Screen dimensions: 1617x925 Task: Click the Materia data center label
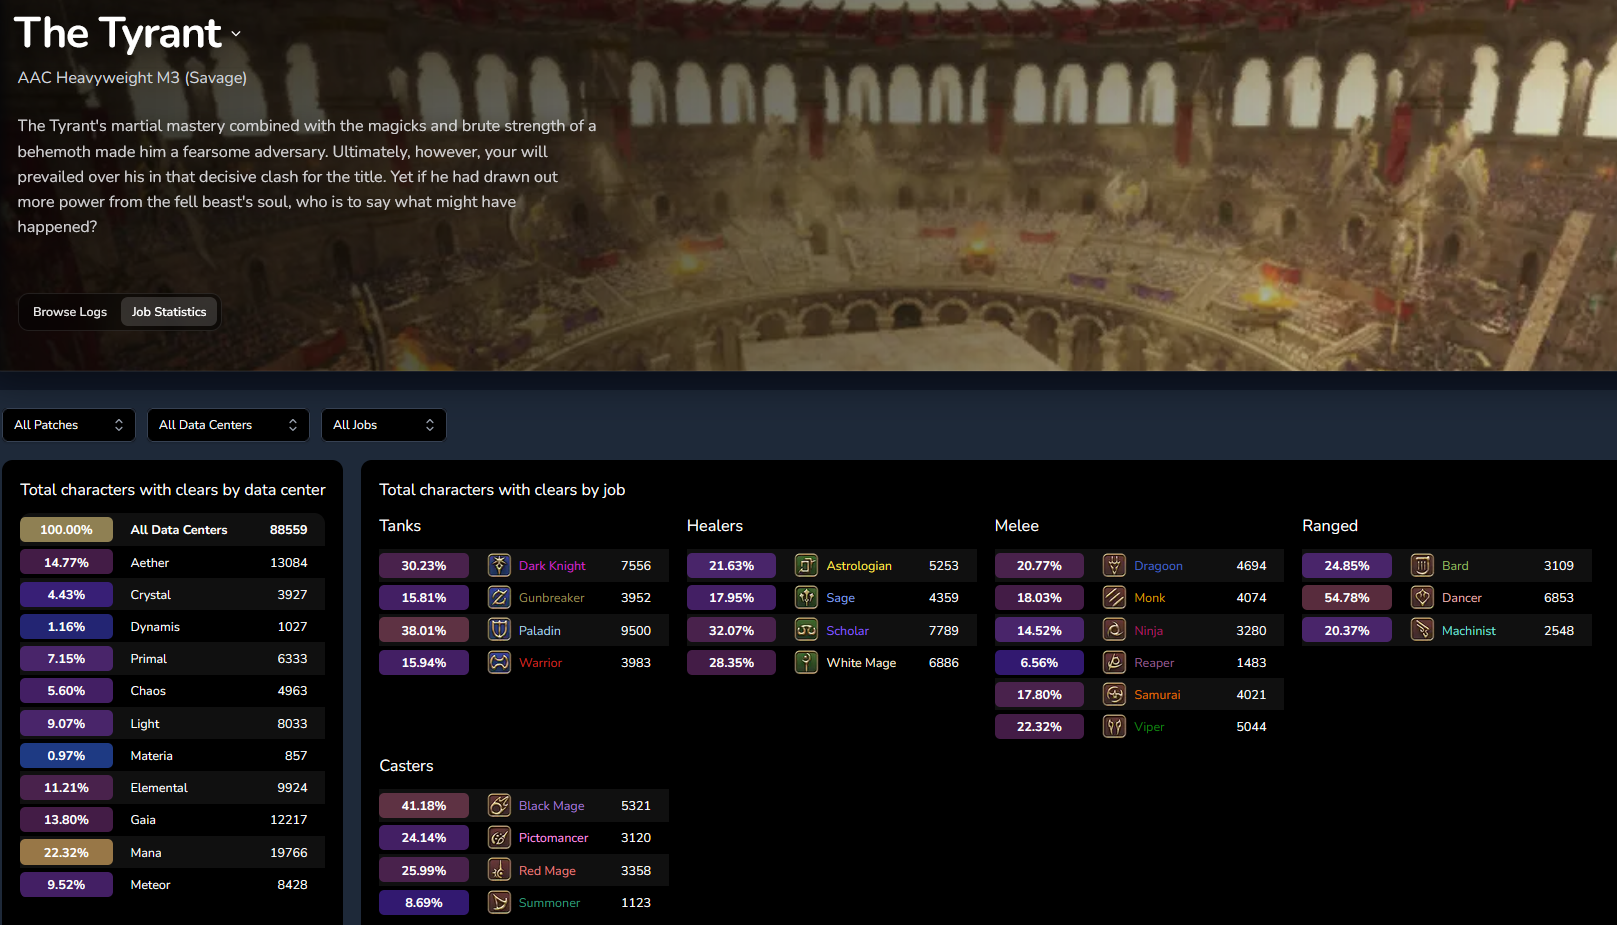click(152, 756)
